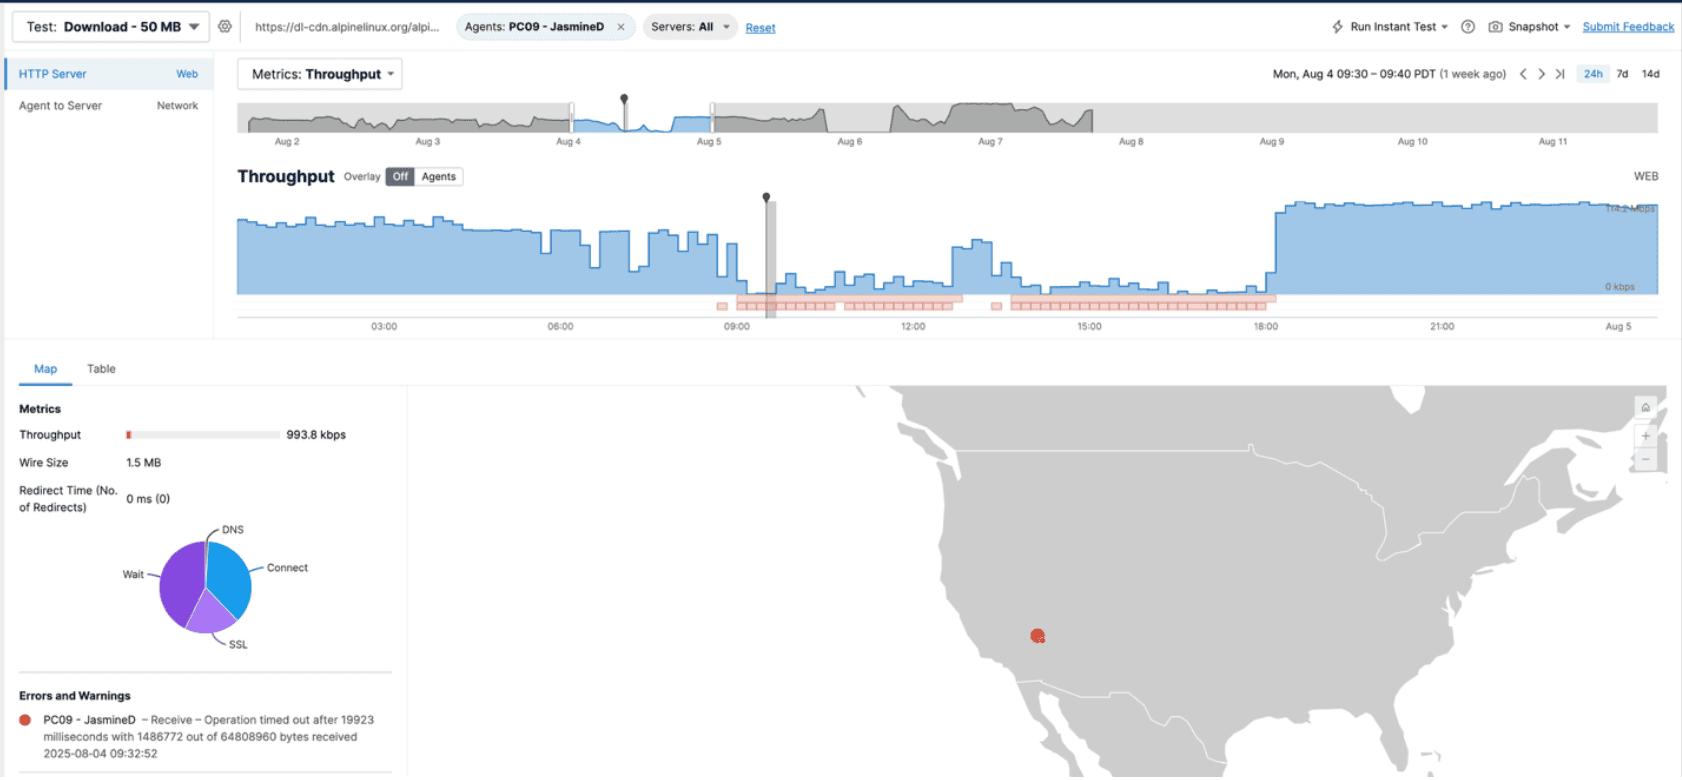Image resolution: width=1682 pixels, height=780 pixels.
Task: Click the red agent marker on map
Action: 1037,636
